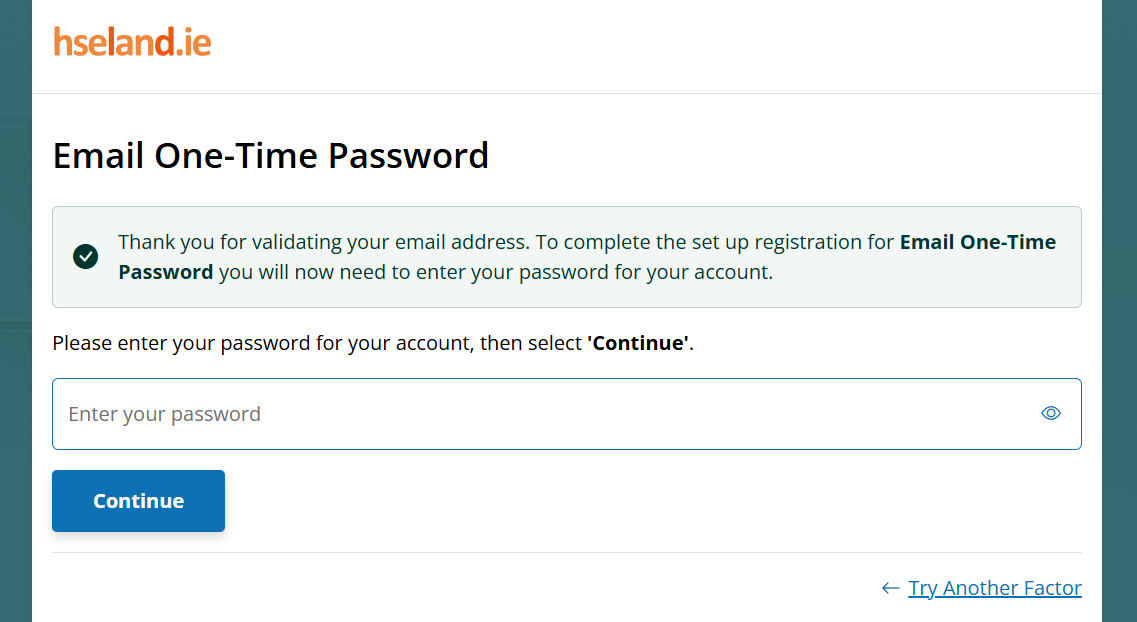Click the Email One-Time Password heading
The width and height of the screenshot is (1137, 622).
pos(270,155)
